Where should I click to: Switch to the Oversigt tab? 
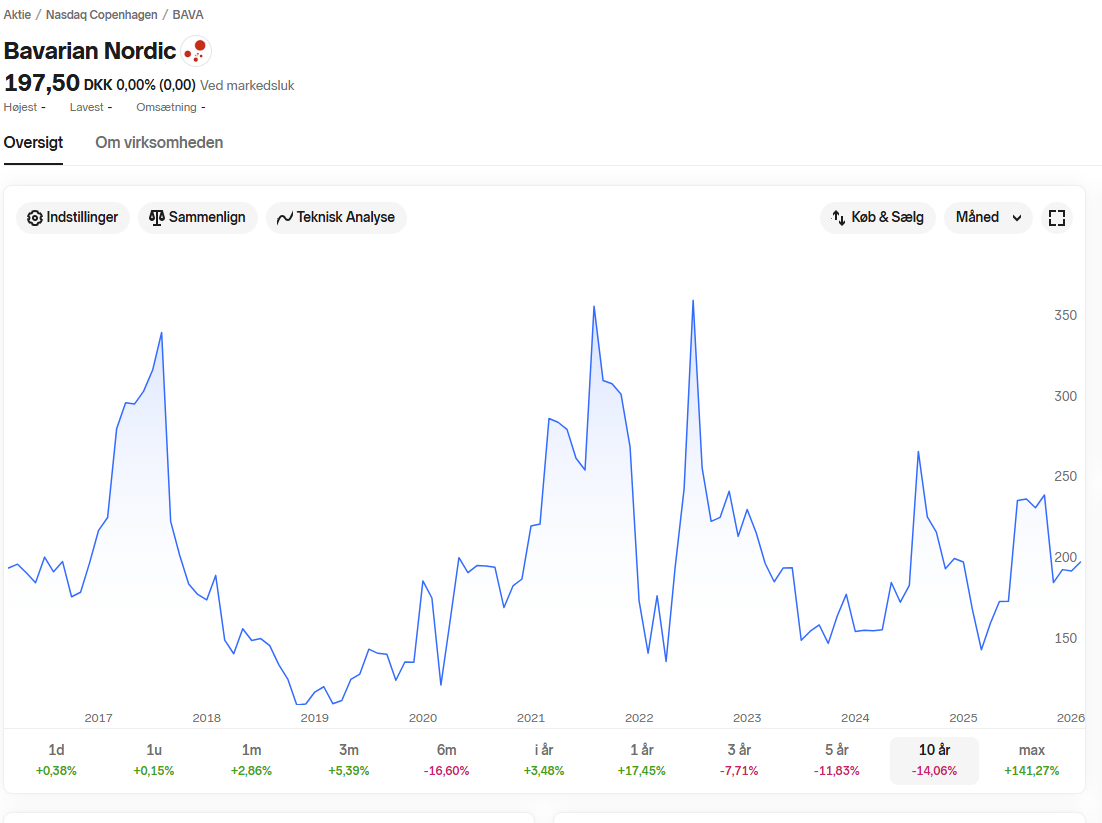click(x=33, y=143)
